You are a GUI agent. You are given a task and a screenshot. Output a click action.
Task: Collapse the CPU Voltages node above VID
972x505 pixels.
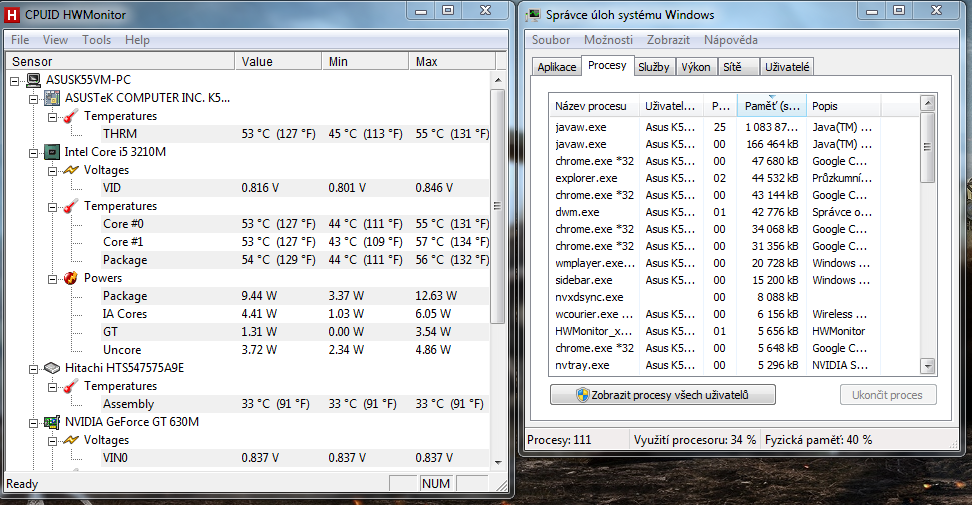(x=53, y=170)
